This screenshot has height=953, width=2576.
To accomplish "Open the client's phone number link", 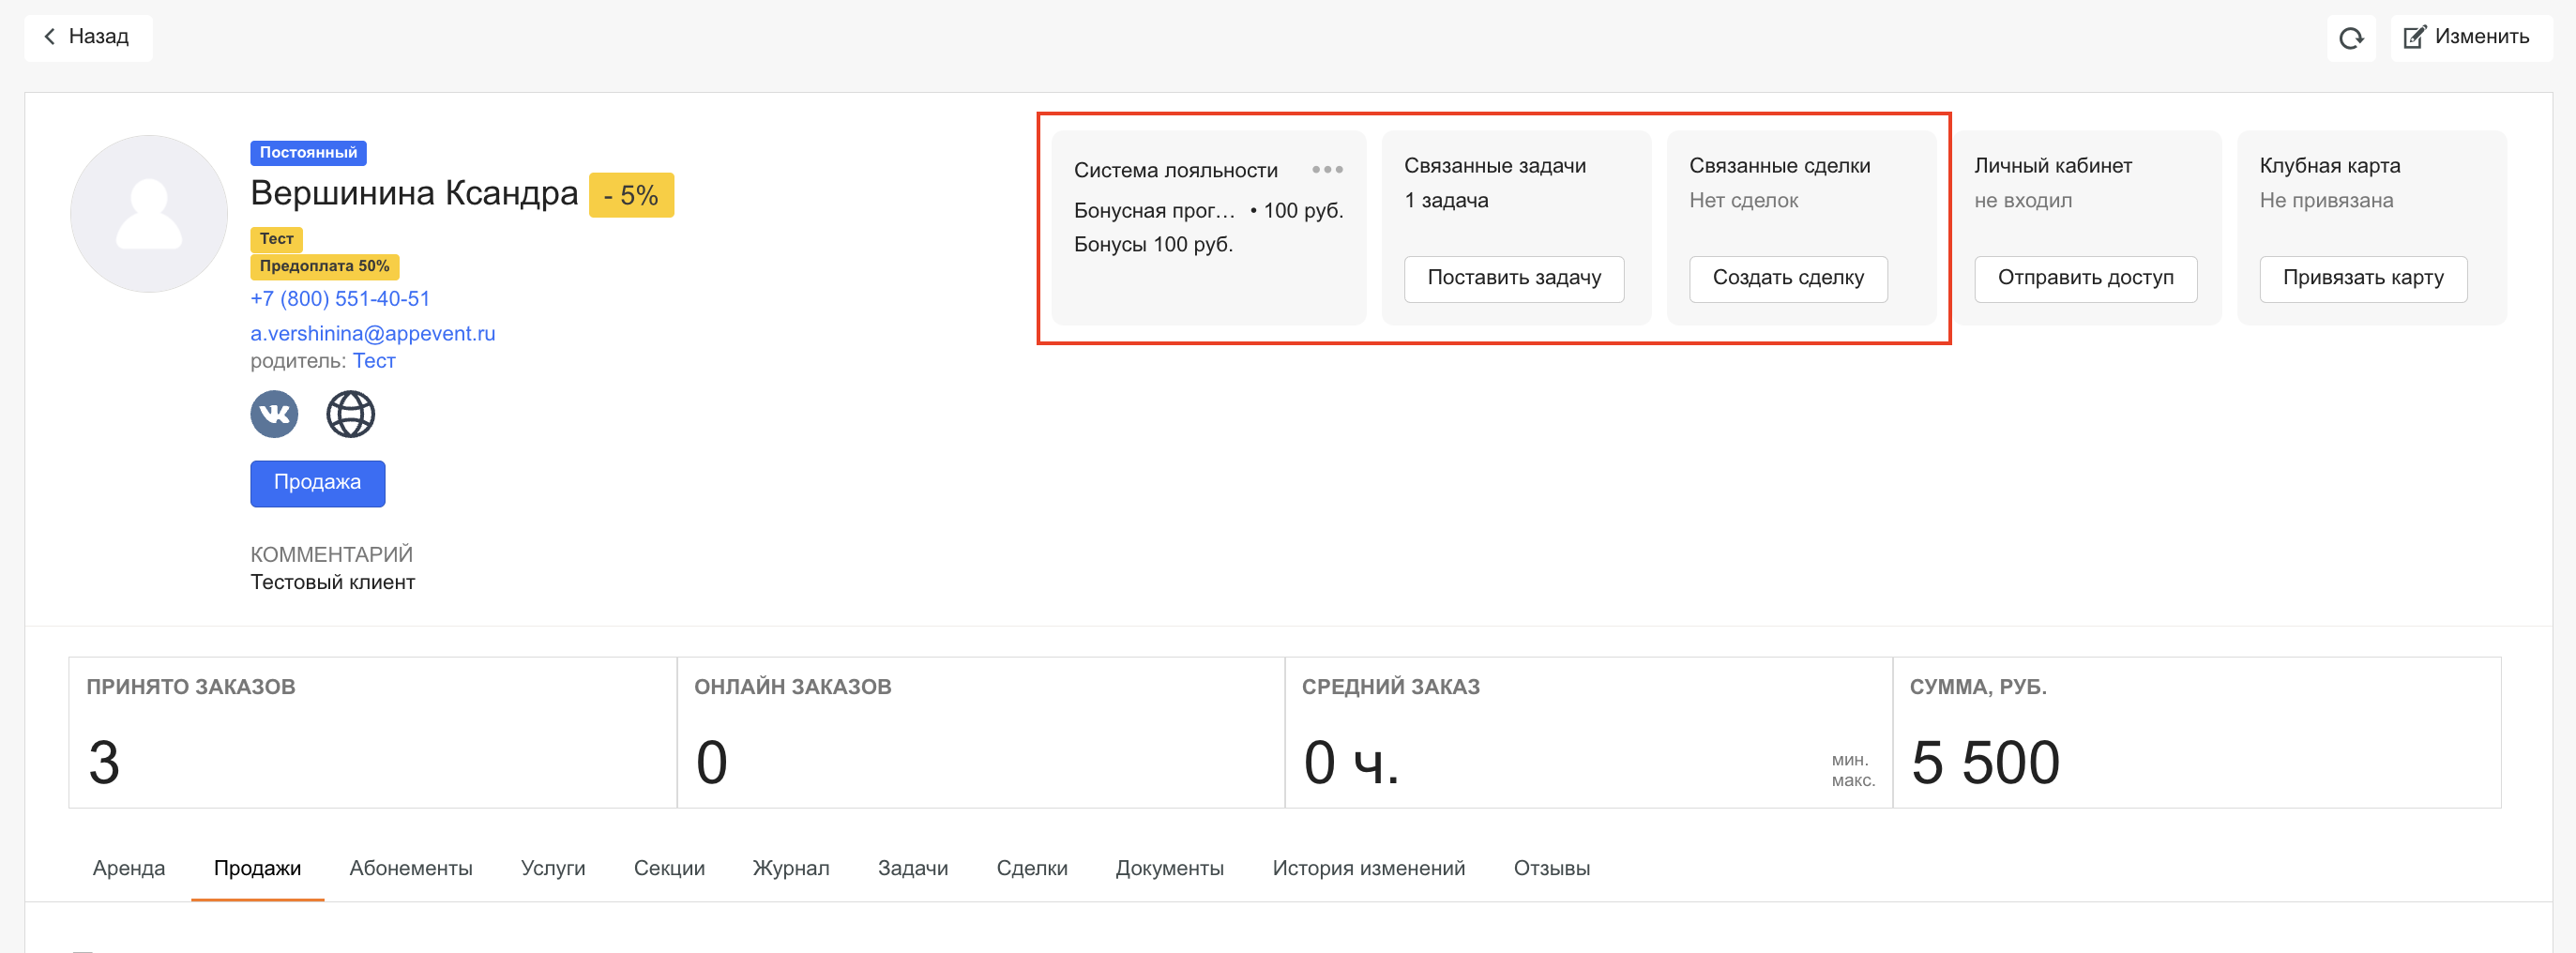I will point(340,299).
